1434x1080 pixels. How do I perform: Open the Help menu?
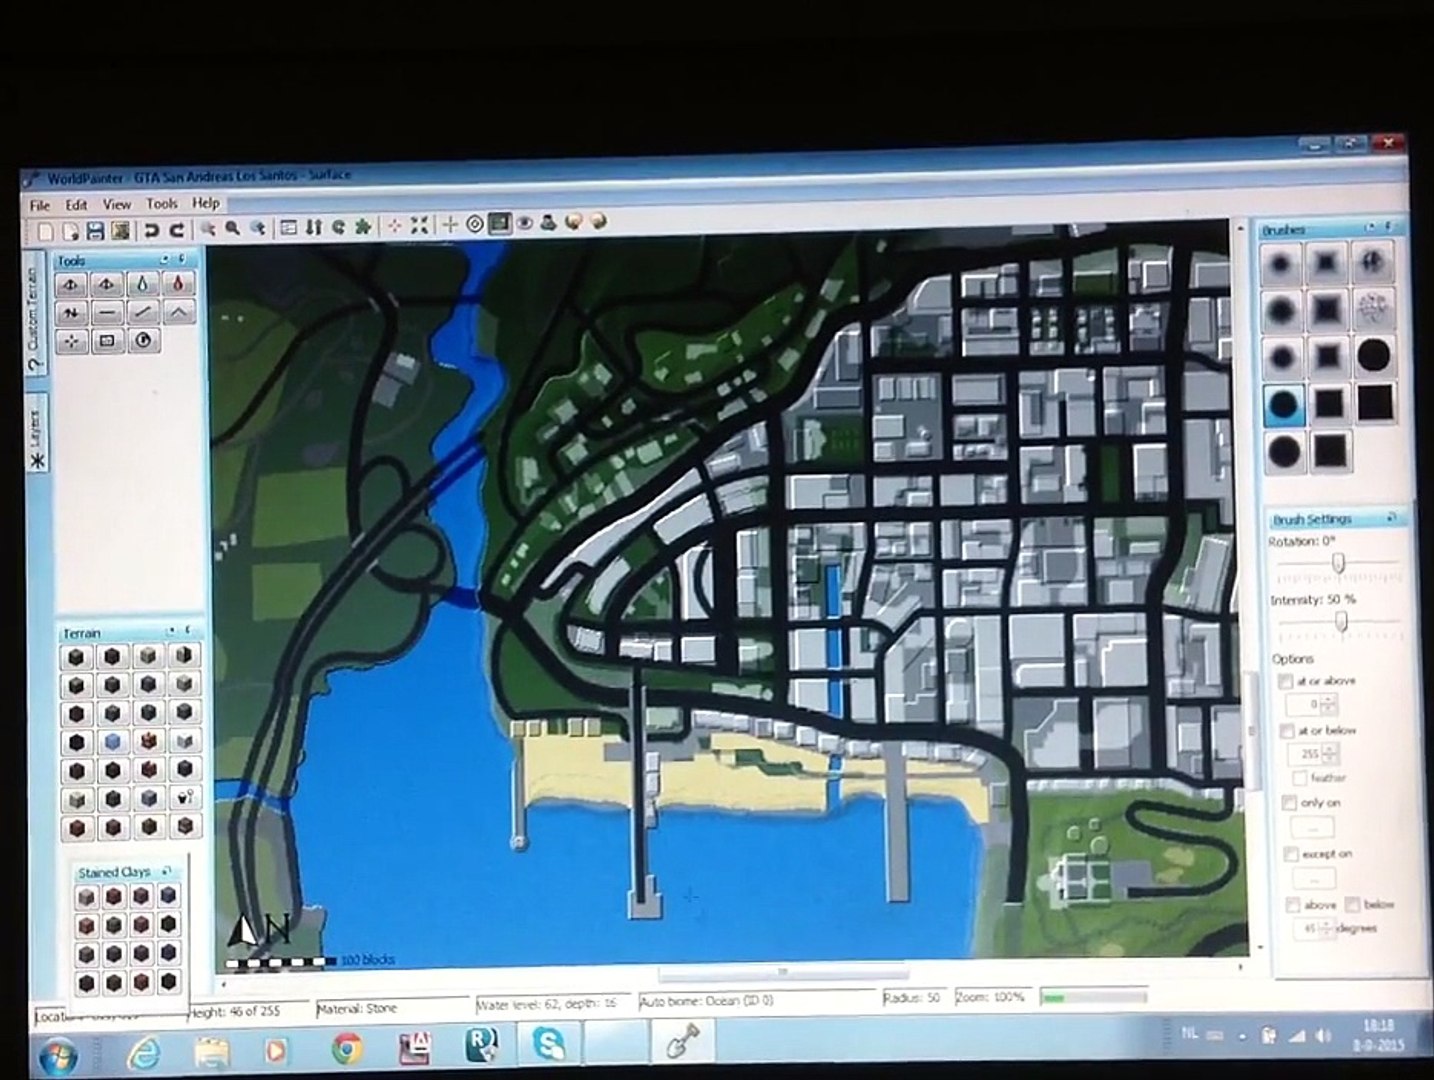point(206,202)
